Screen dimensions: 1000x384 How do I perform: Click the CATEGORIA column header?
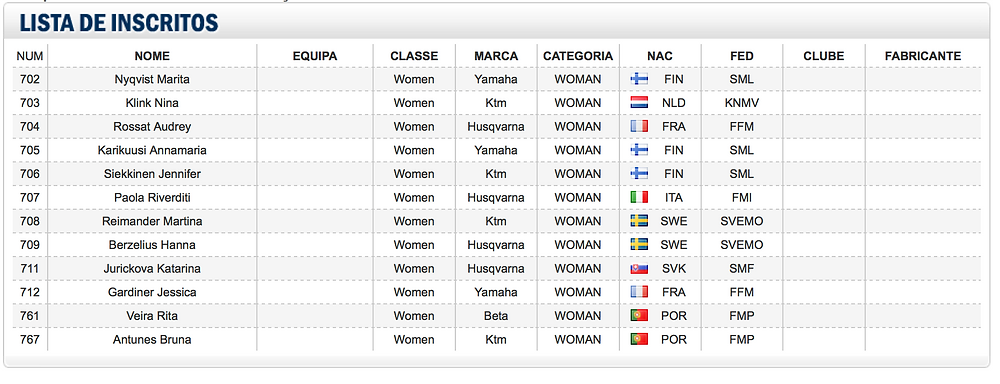(578, 56)
